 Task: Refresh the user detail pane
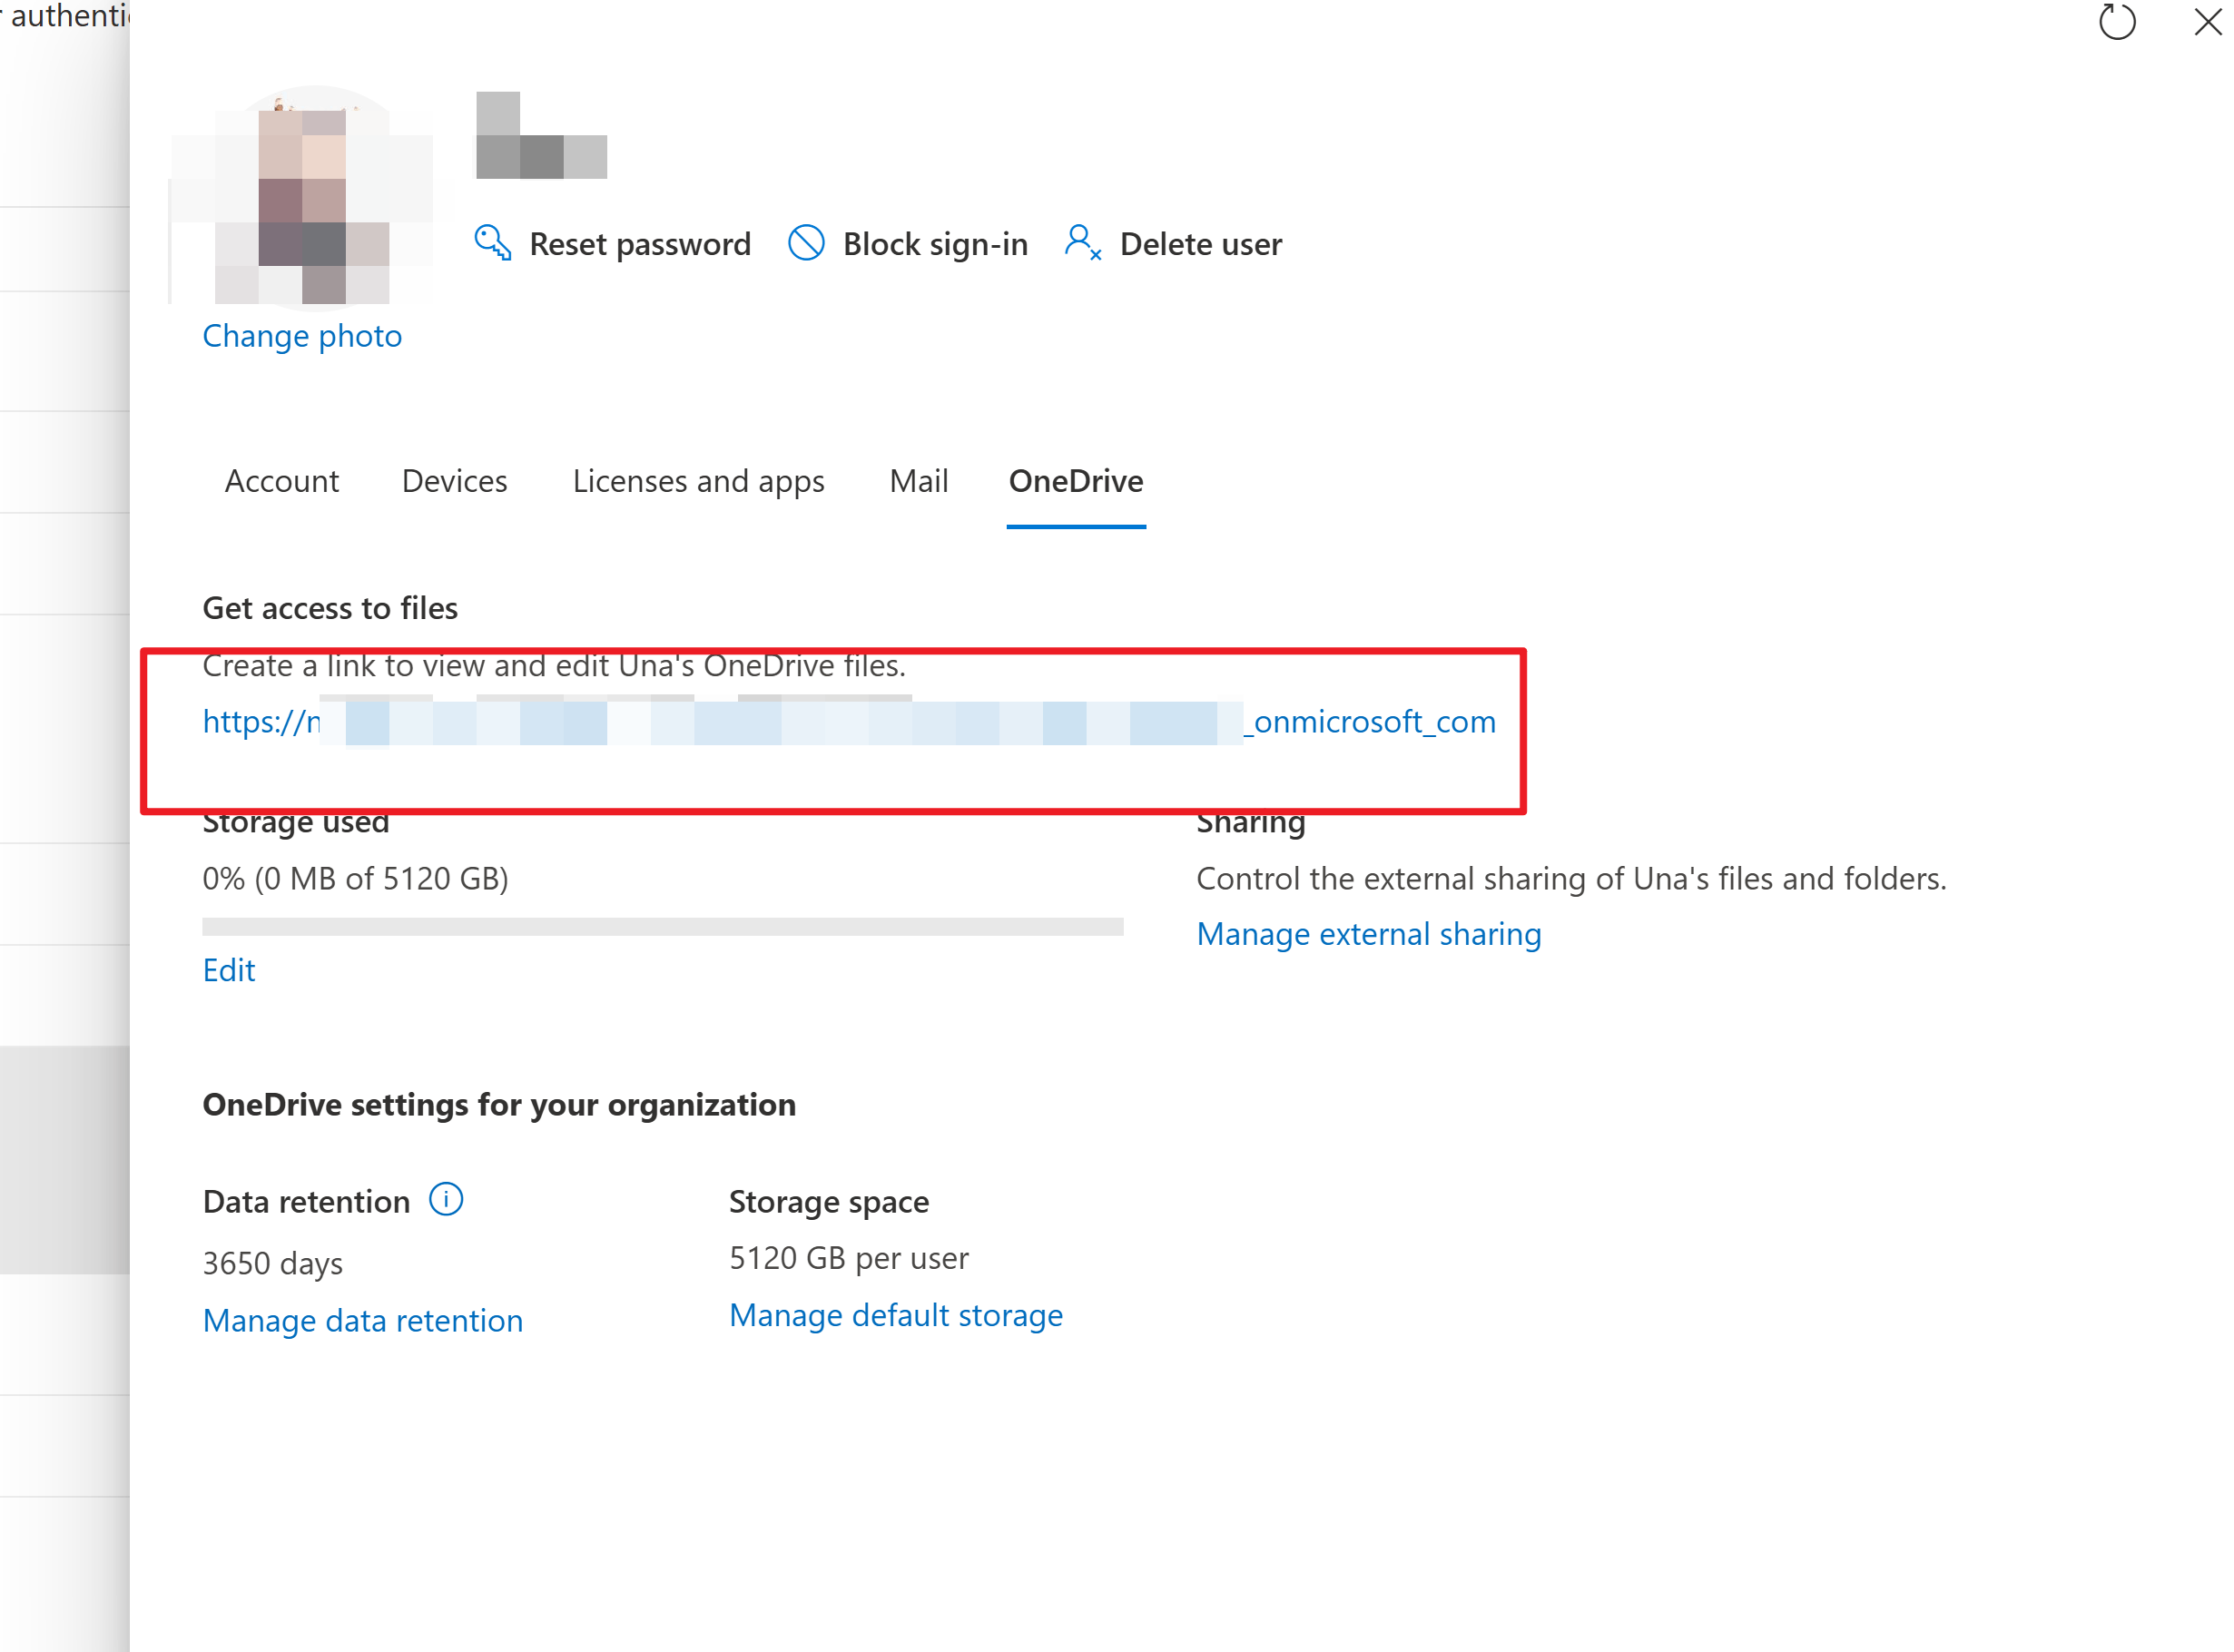[x=2117, y=22]
